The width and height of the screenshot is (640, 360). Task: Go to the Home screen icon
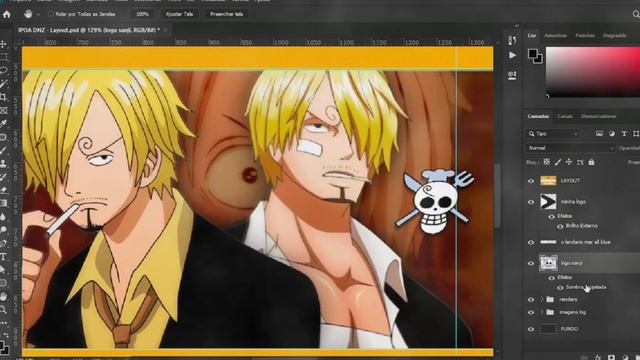[7, 14]
